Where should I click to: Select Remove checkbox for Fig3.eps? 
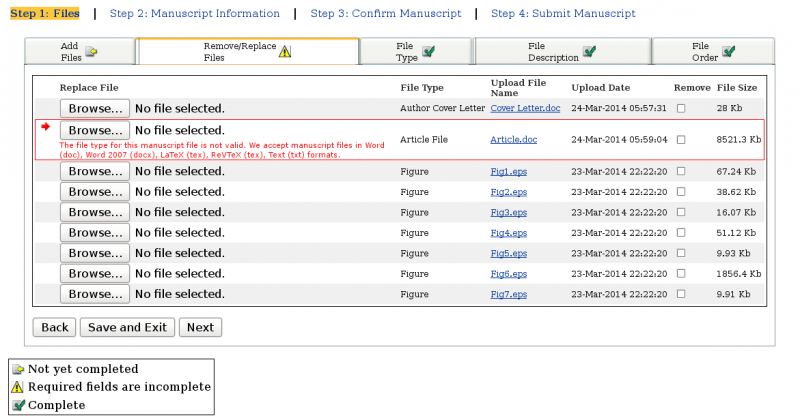pos(681,213)
